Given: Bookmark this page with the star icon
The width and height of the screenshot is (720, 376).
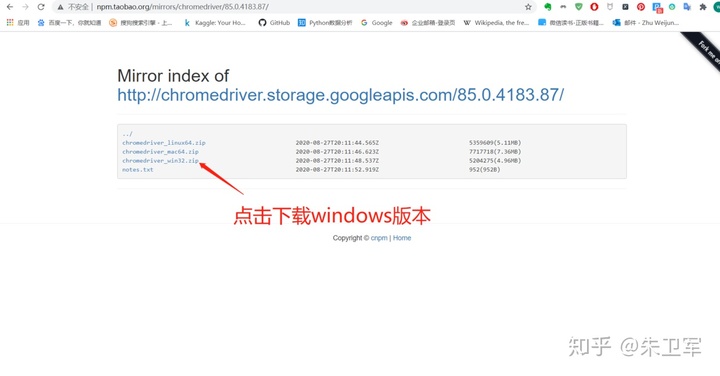Looking at the screenshot, I should pyautogui.click(x=528, y=7).
